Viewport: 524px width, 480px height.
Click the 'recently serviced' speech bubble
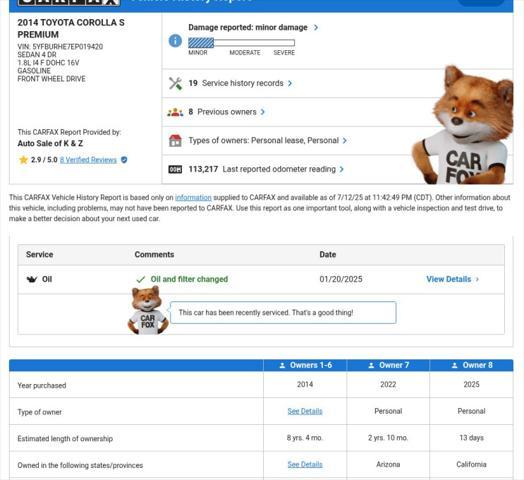(283, 313)
